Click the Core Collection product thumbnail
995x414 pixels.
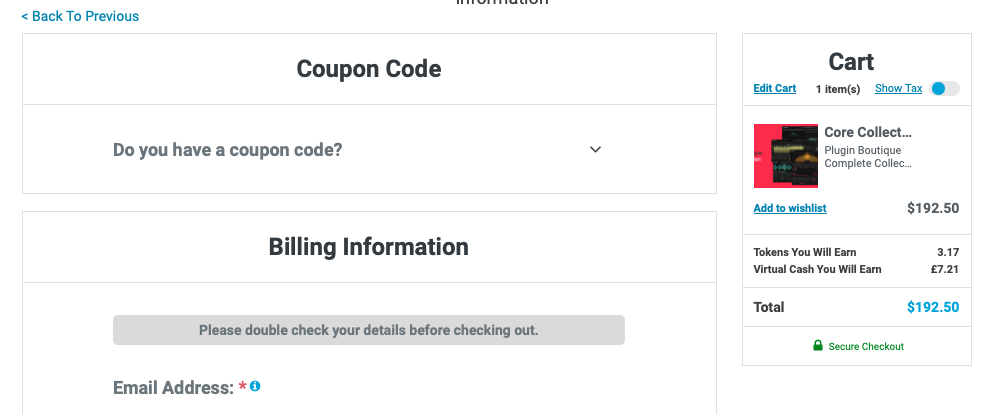[x=786, y=156]
